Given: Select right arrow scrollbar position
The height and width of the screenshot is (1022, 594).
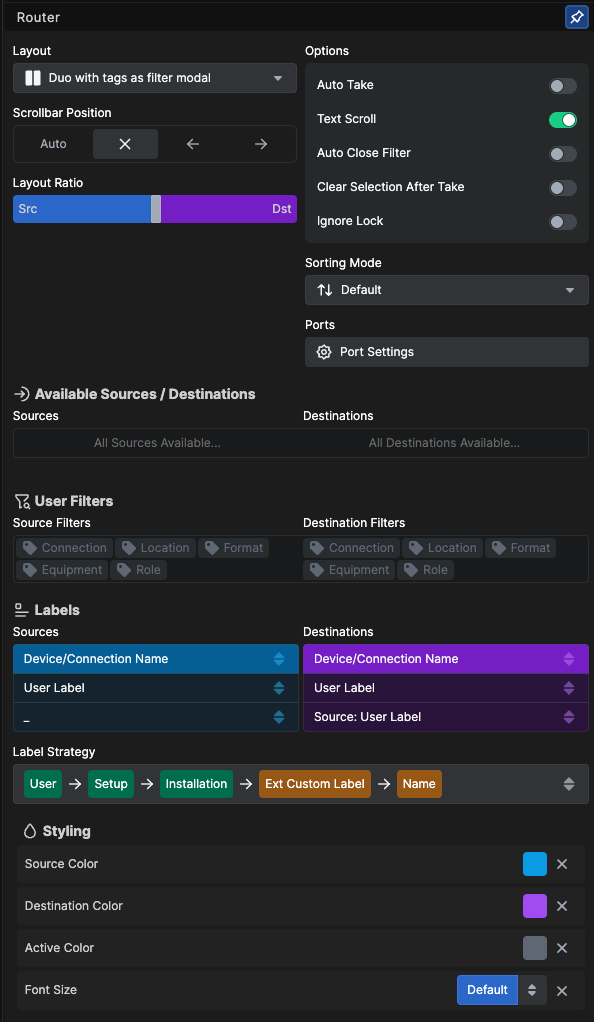Looking at the screenshot, I should click(261, 144).
